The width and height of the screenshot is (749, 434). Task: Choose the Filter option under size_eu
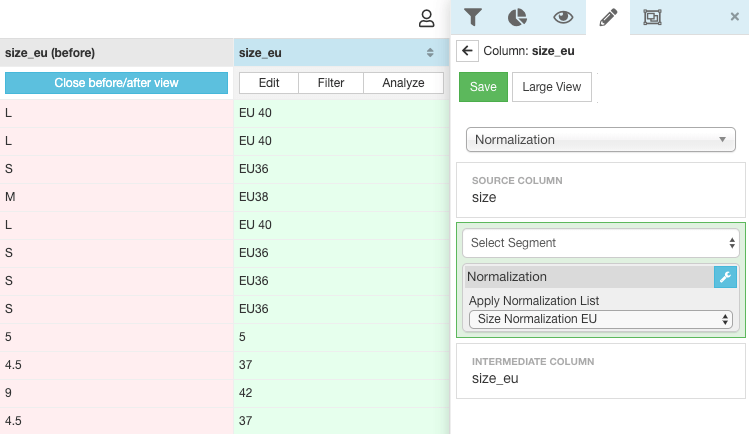pyautogui.click(x=331, y=83)
